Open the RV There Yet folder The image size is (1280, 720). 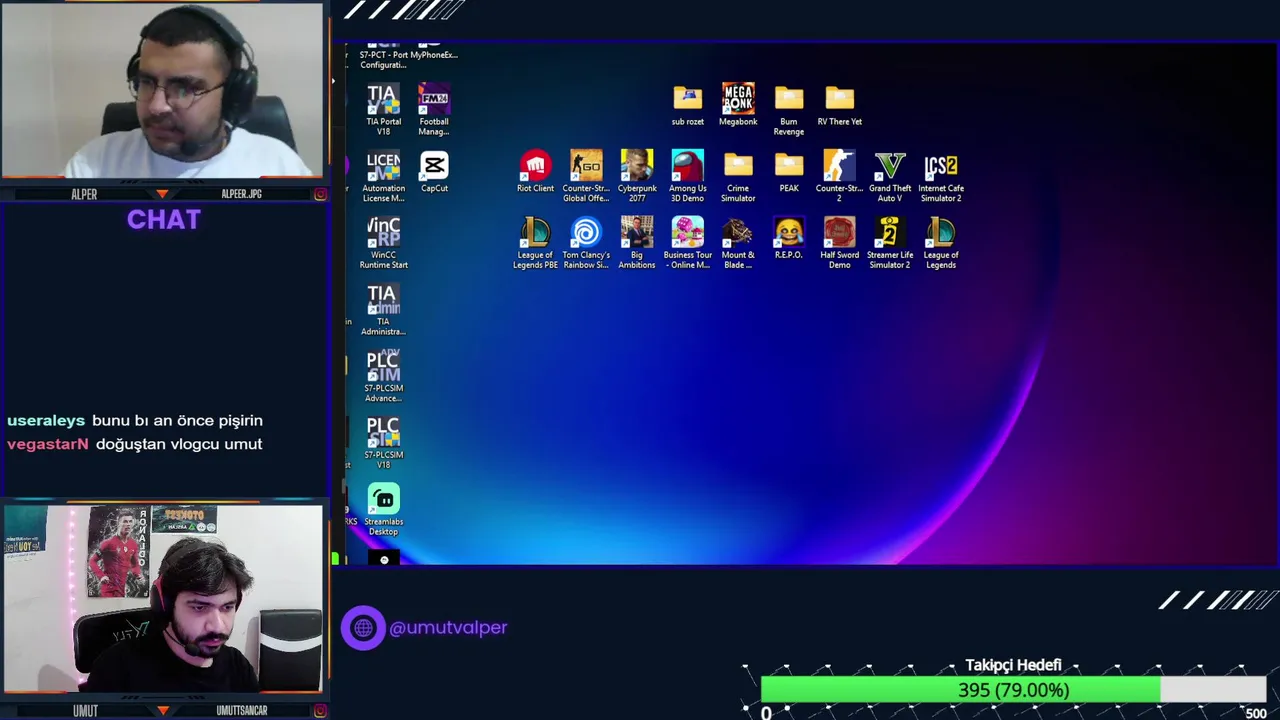coord(840,105)
